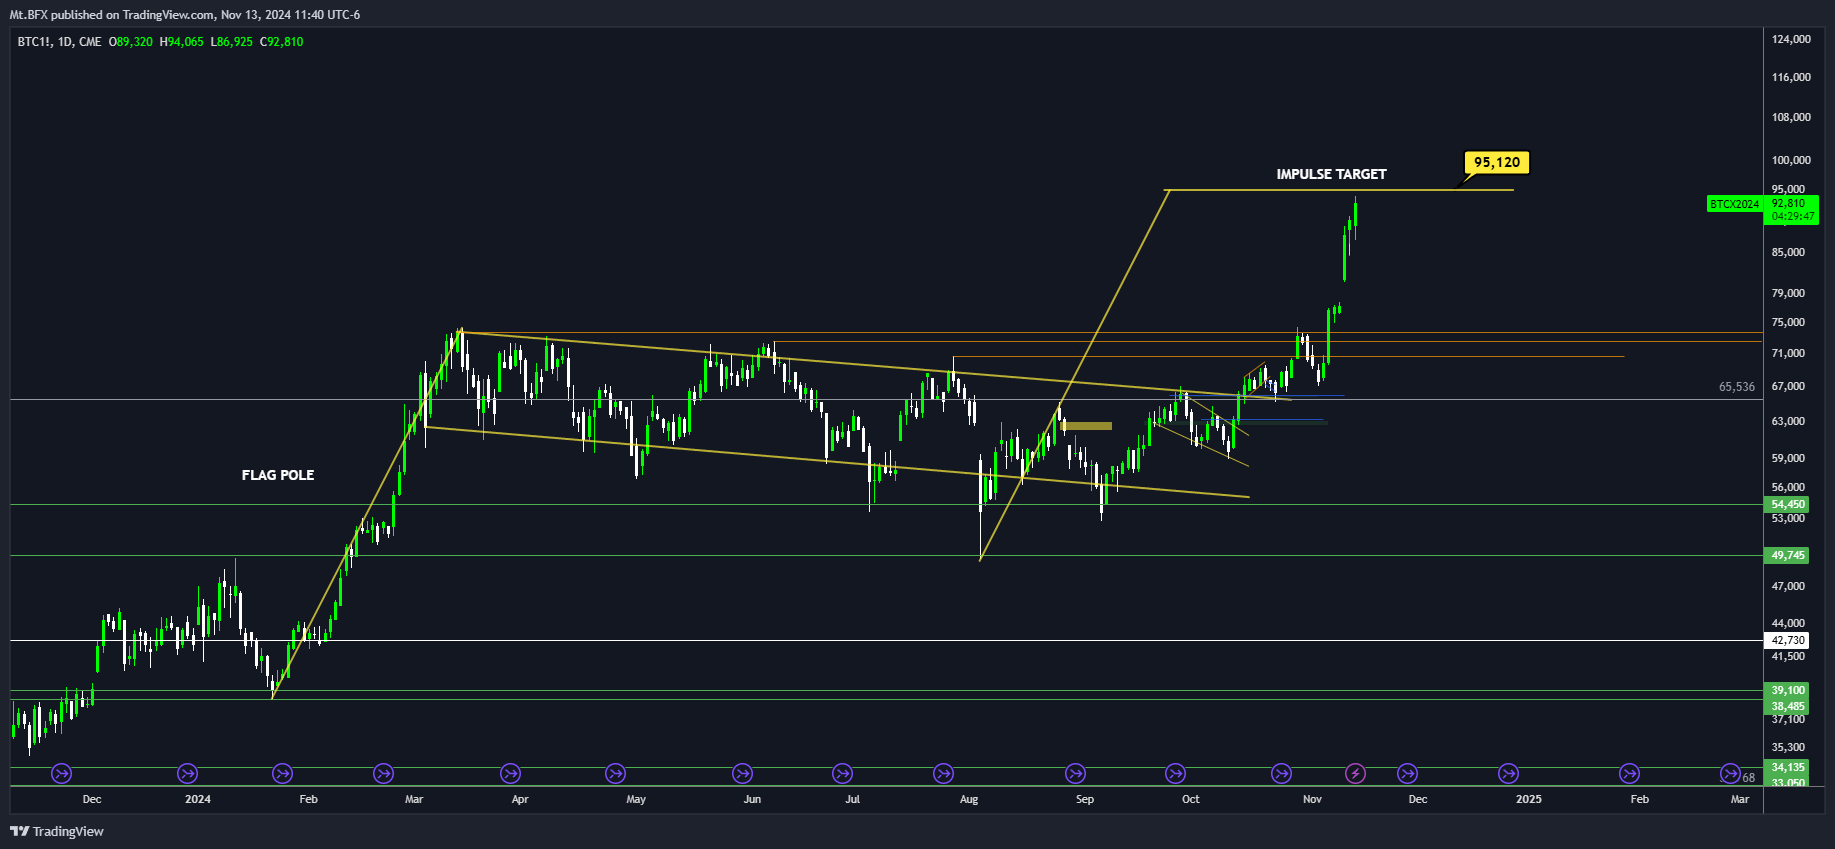The width and height of the screenshot is (1835, 849).
Task: Click the event marker just left of Oct
Action: (x=1176, y=773)
